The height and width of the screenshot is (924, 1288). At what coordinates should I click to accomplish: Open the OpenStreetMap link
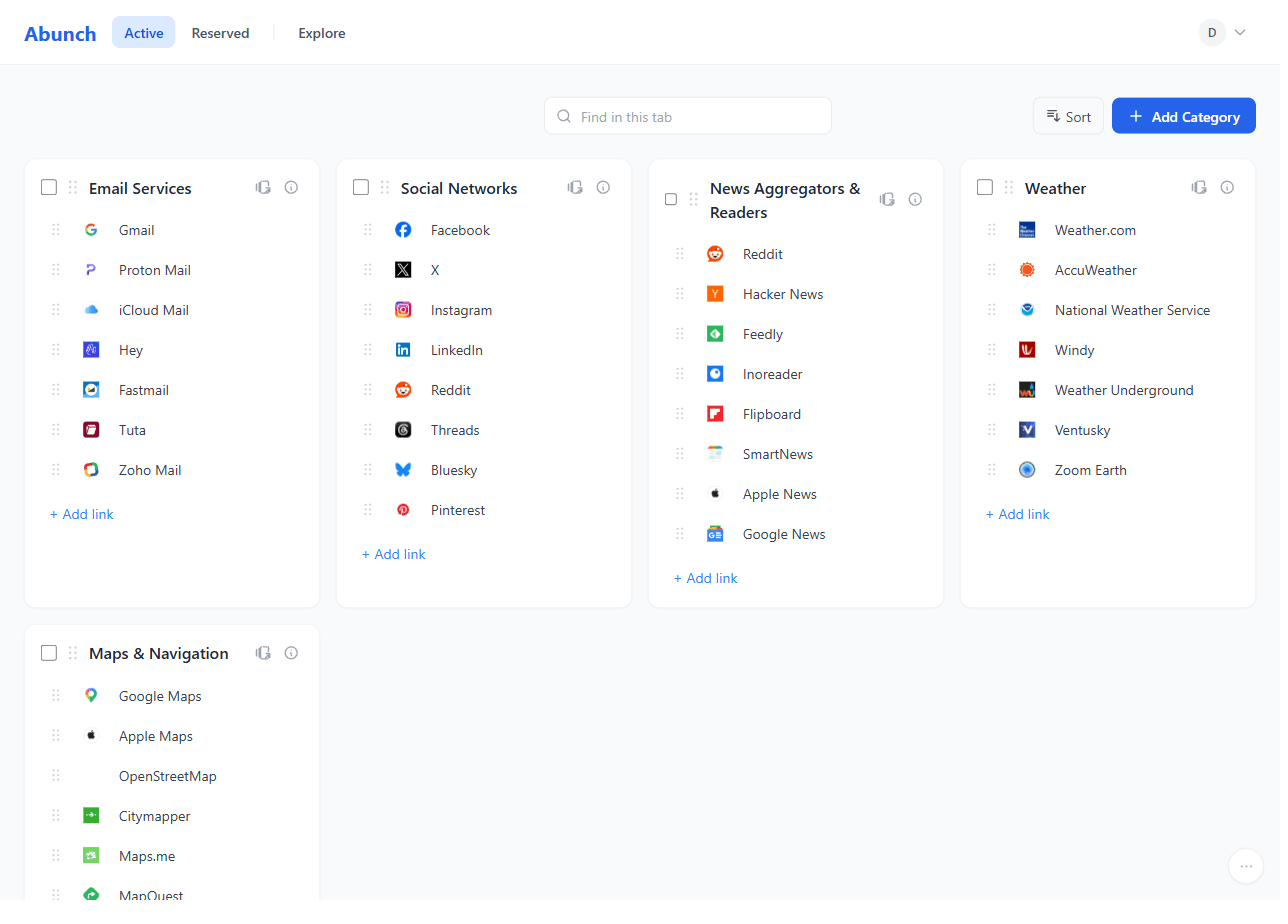[168, 776]
